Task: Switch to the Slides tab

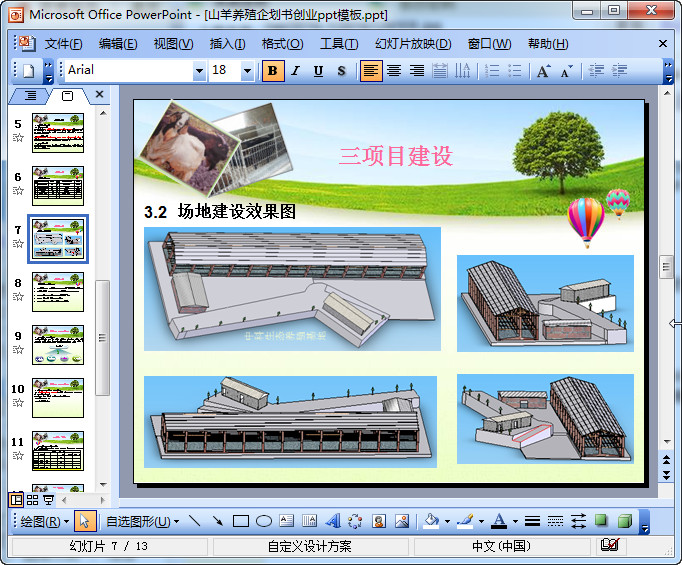Action: pyautogui.click(x=67, y=96)
